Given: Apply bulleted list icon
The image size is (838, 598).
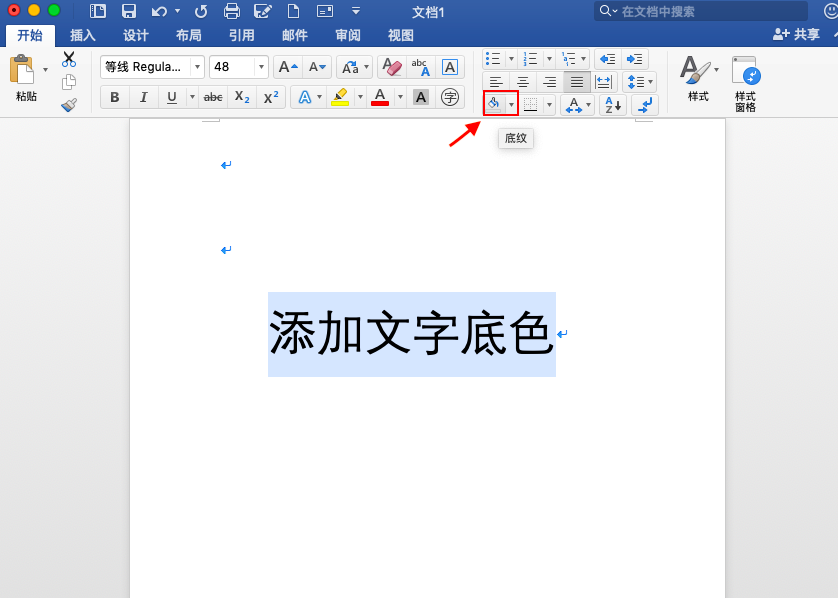Looking at the screenshot, I should (x=493, y=59).
